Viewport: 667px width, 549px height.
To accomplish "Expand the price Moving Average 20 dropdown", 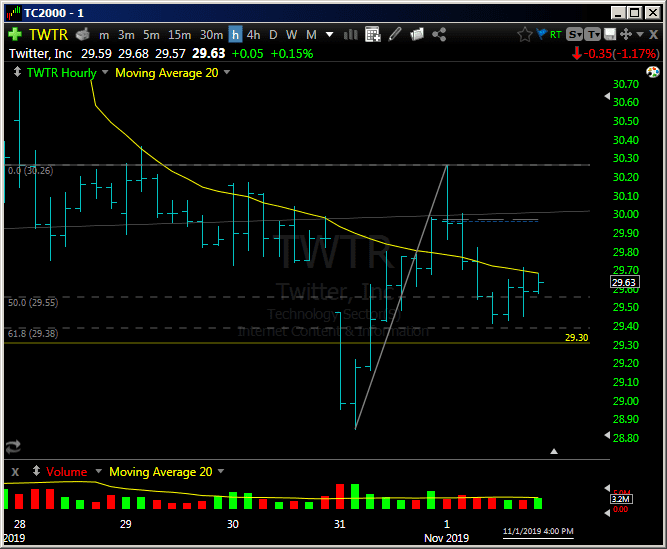I will point(227,72).
